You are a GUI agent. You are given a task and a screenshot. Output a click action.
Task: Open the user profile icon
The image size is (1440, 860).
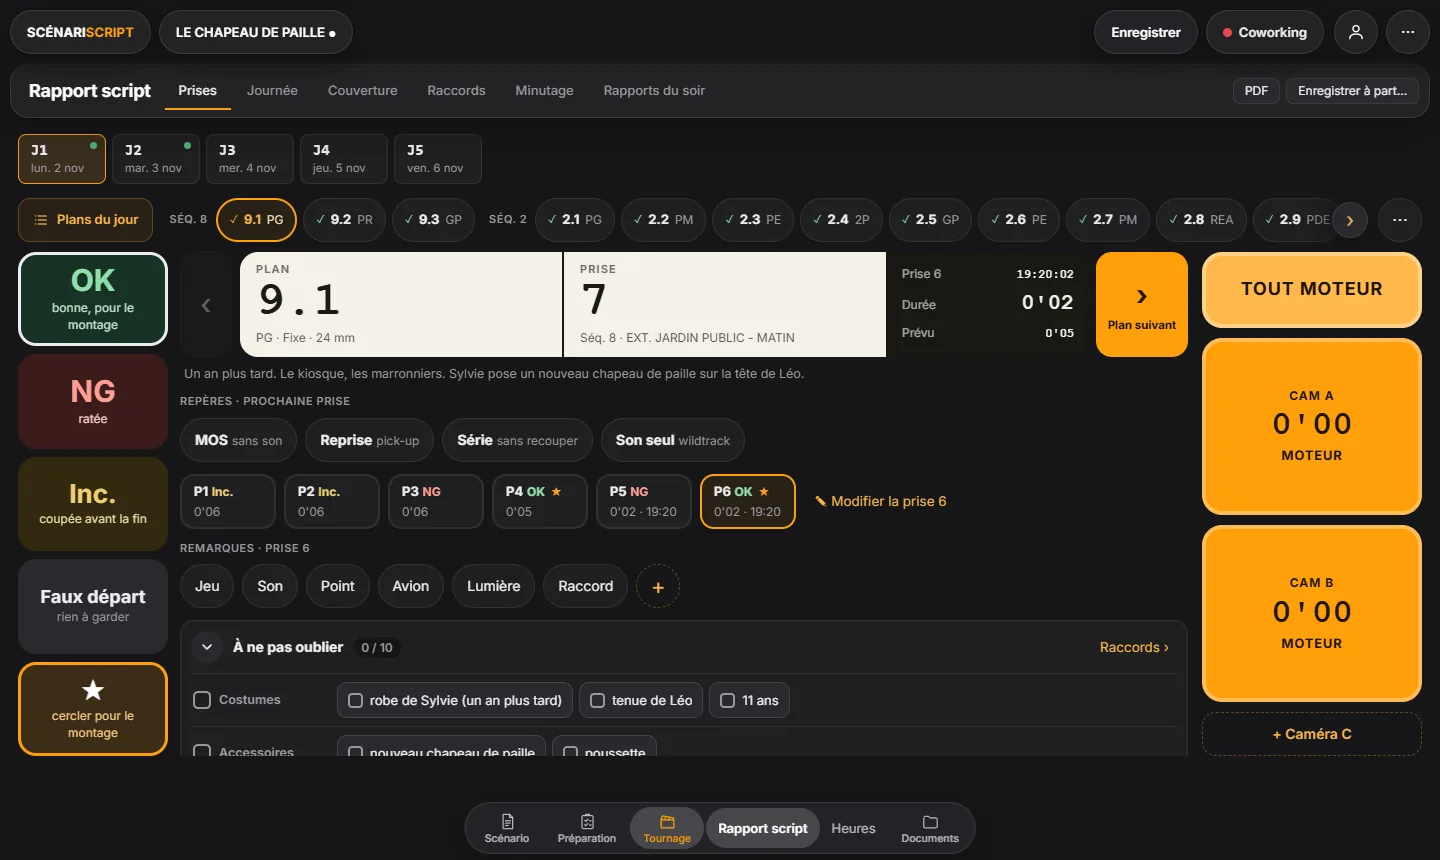1355,32
